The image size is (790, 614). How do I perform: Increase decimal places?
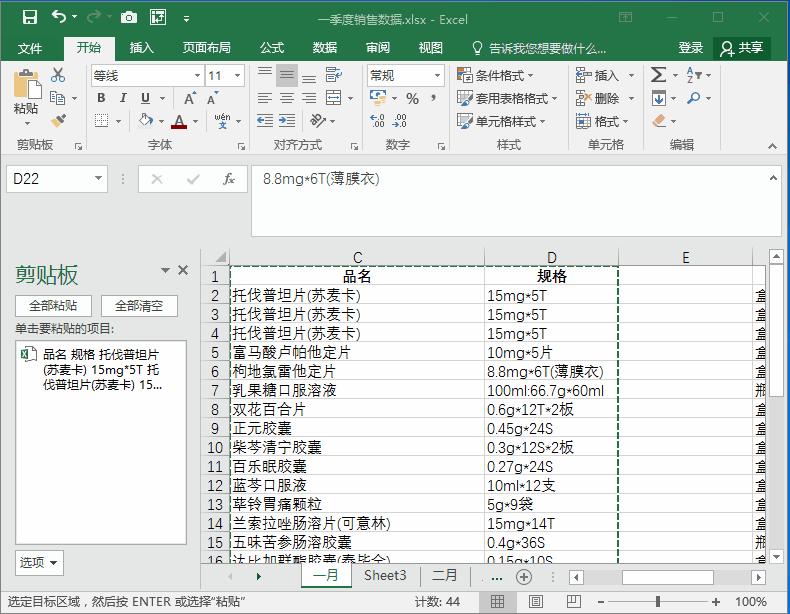(x=377, y=121)
